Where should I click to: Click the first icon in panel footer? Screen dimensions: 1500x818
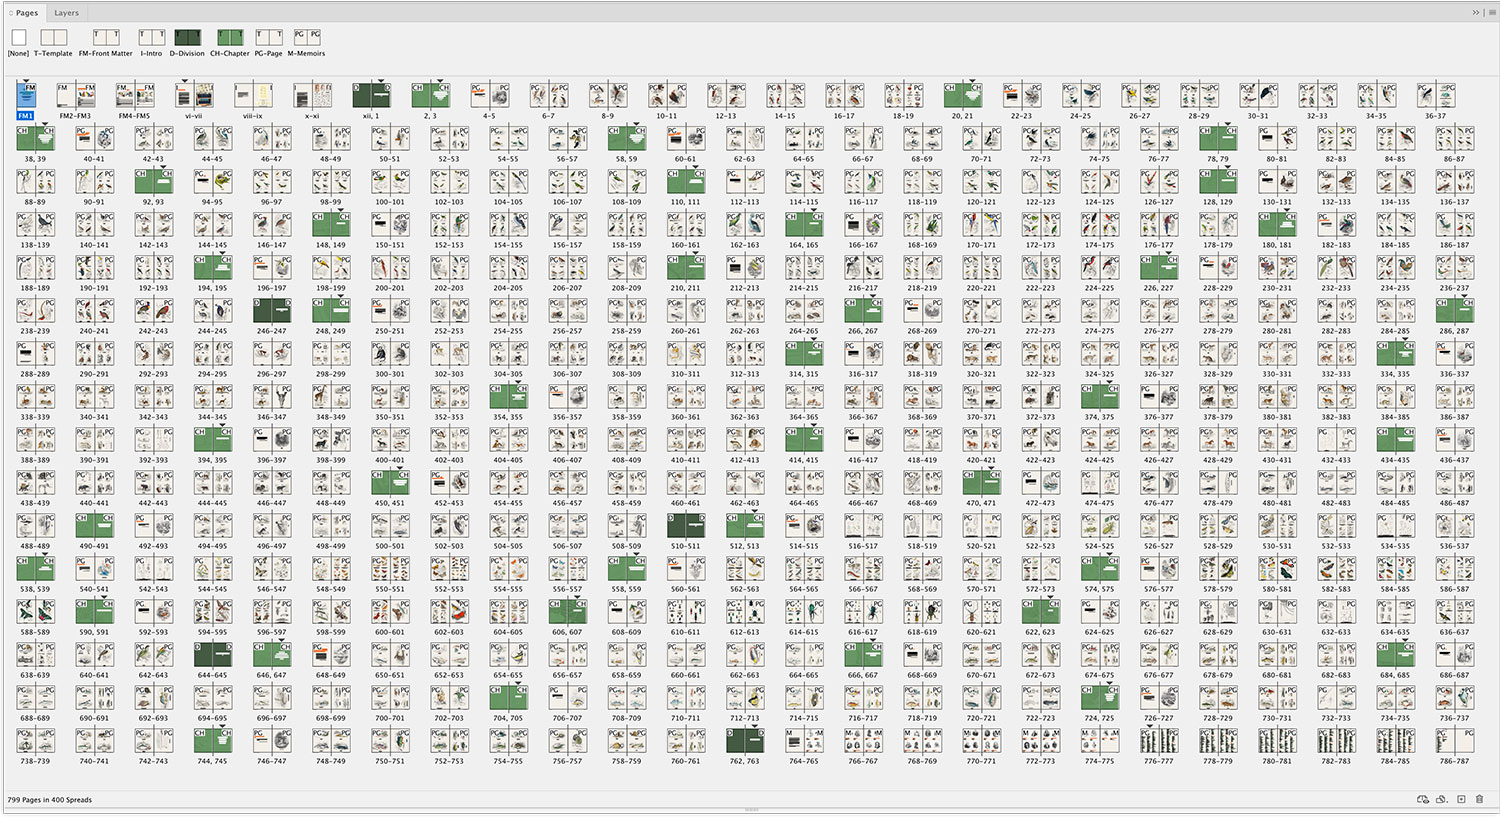(x=1422, y=800)
